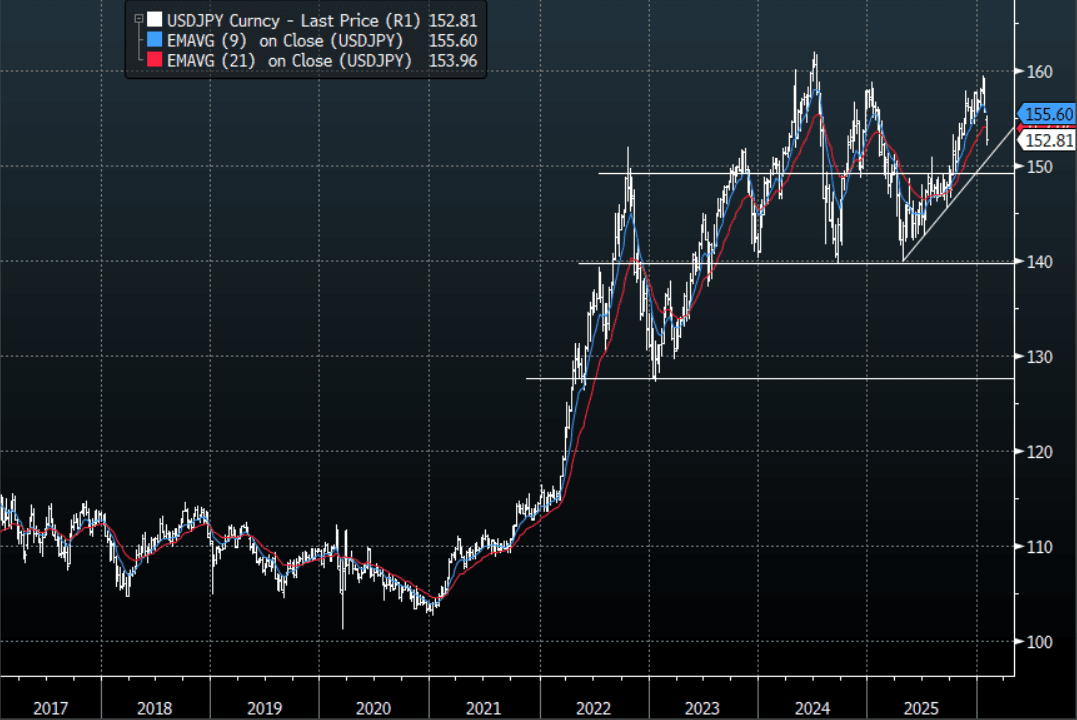The image size is (1077, 720).
Task: Click the 160 arrow marker on price axis
Action: click(x=1022, y=72)
